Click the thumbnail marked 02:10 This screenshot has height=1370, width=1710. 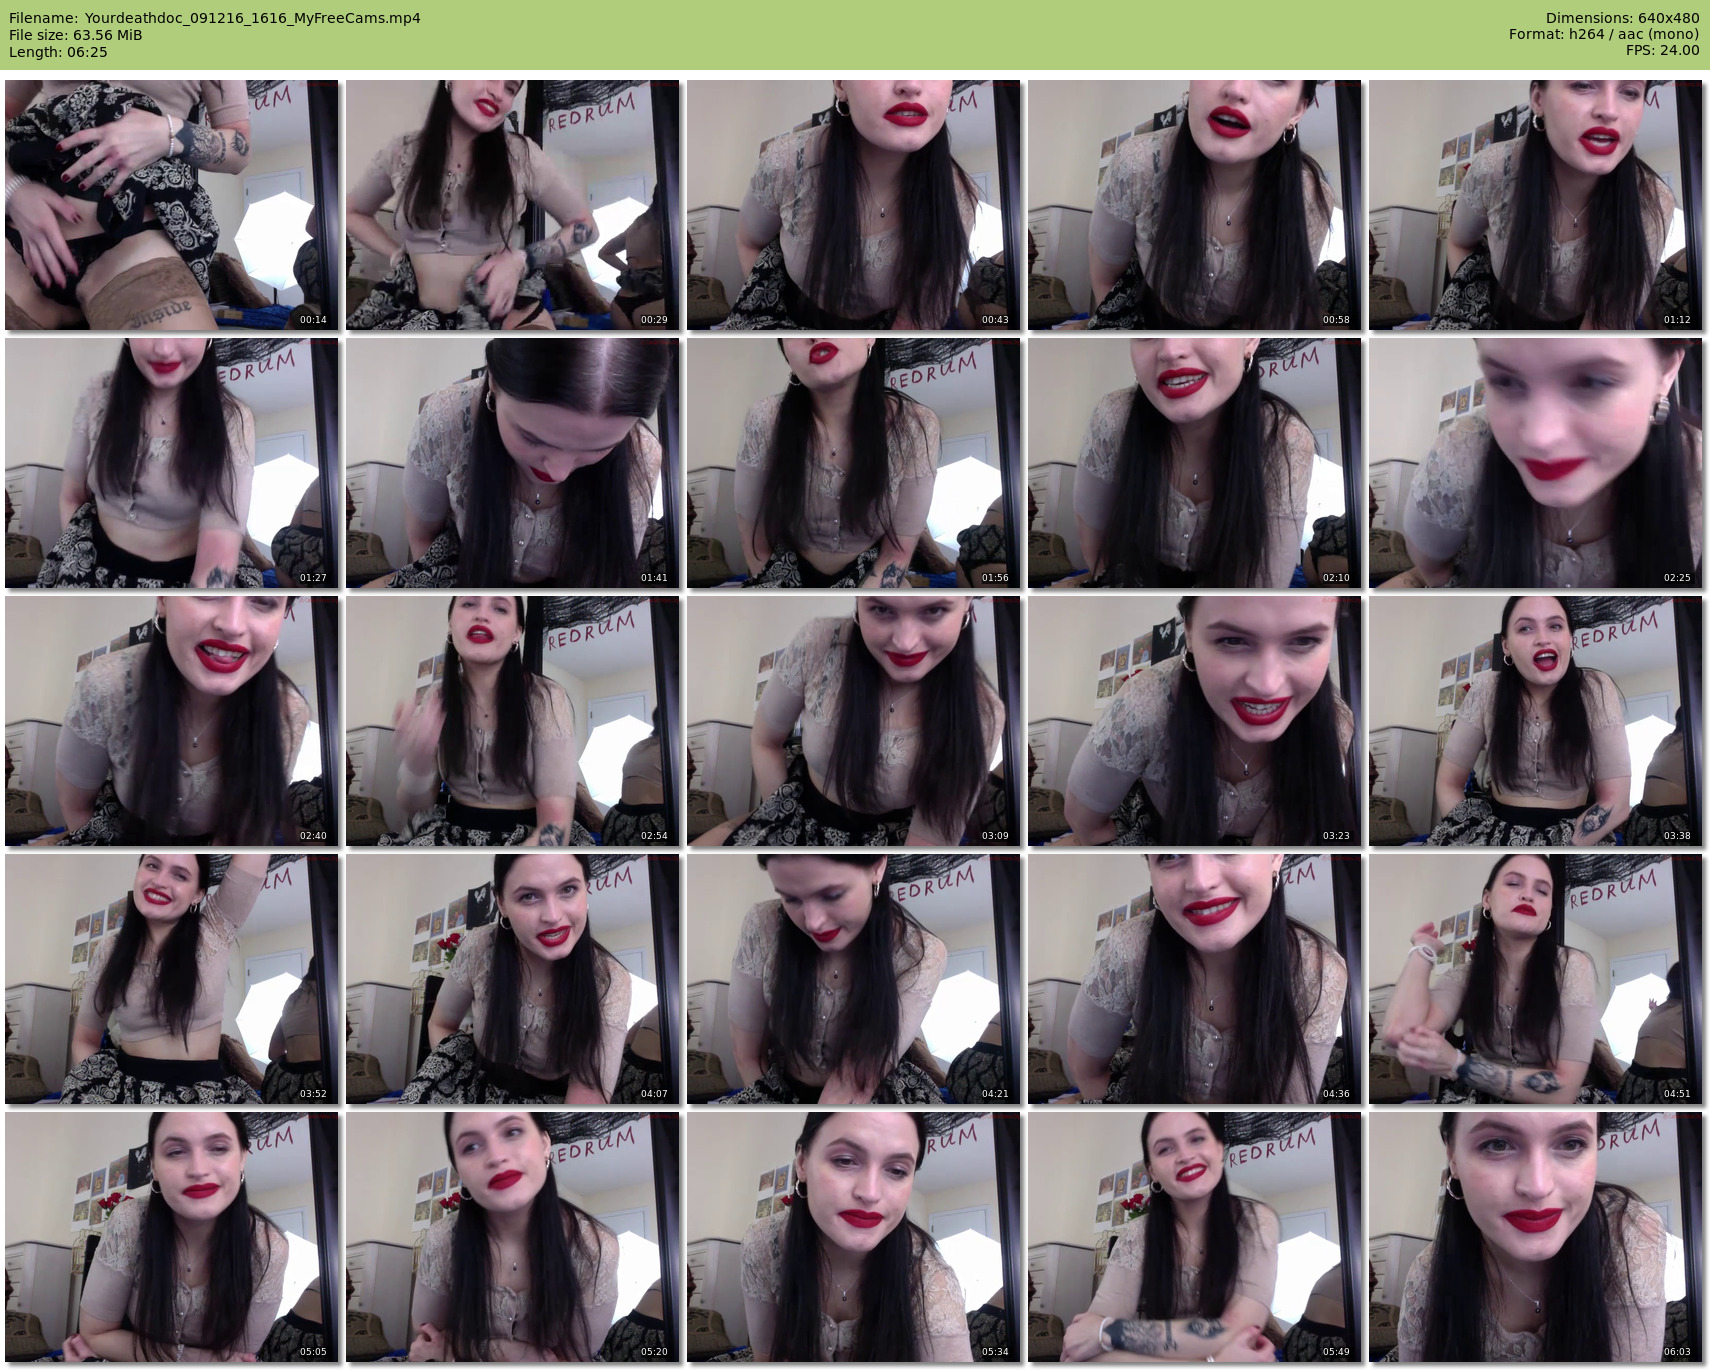(x=1194, y=463)
